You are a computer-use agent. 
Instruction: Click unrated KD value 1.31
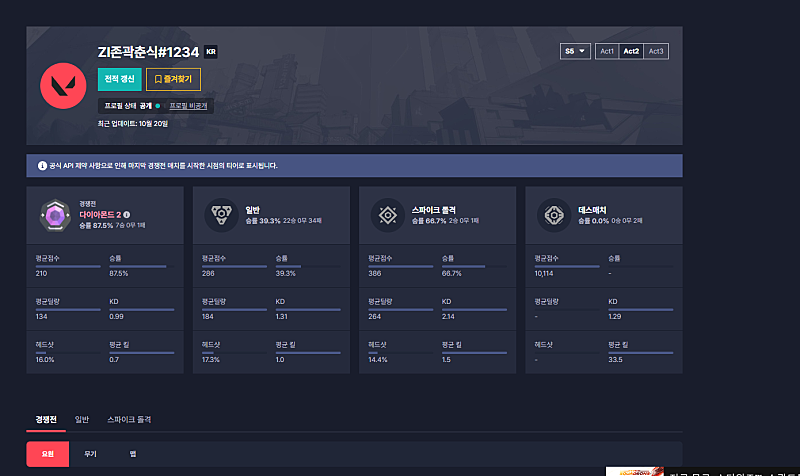click(x=282, y=316)
